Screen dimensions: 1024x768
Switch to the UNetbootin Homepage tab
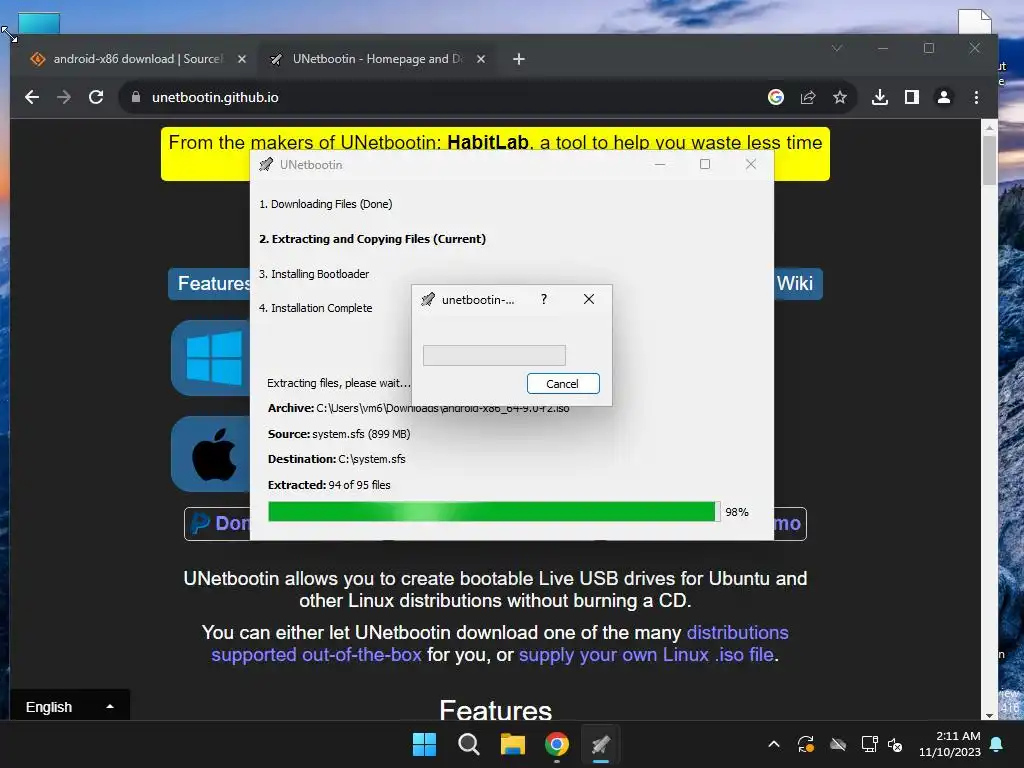[376, 59]
